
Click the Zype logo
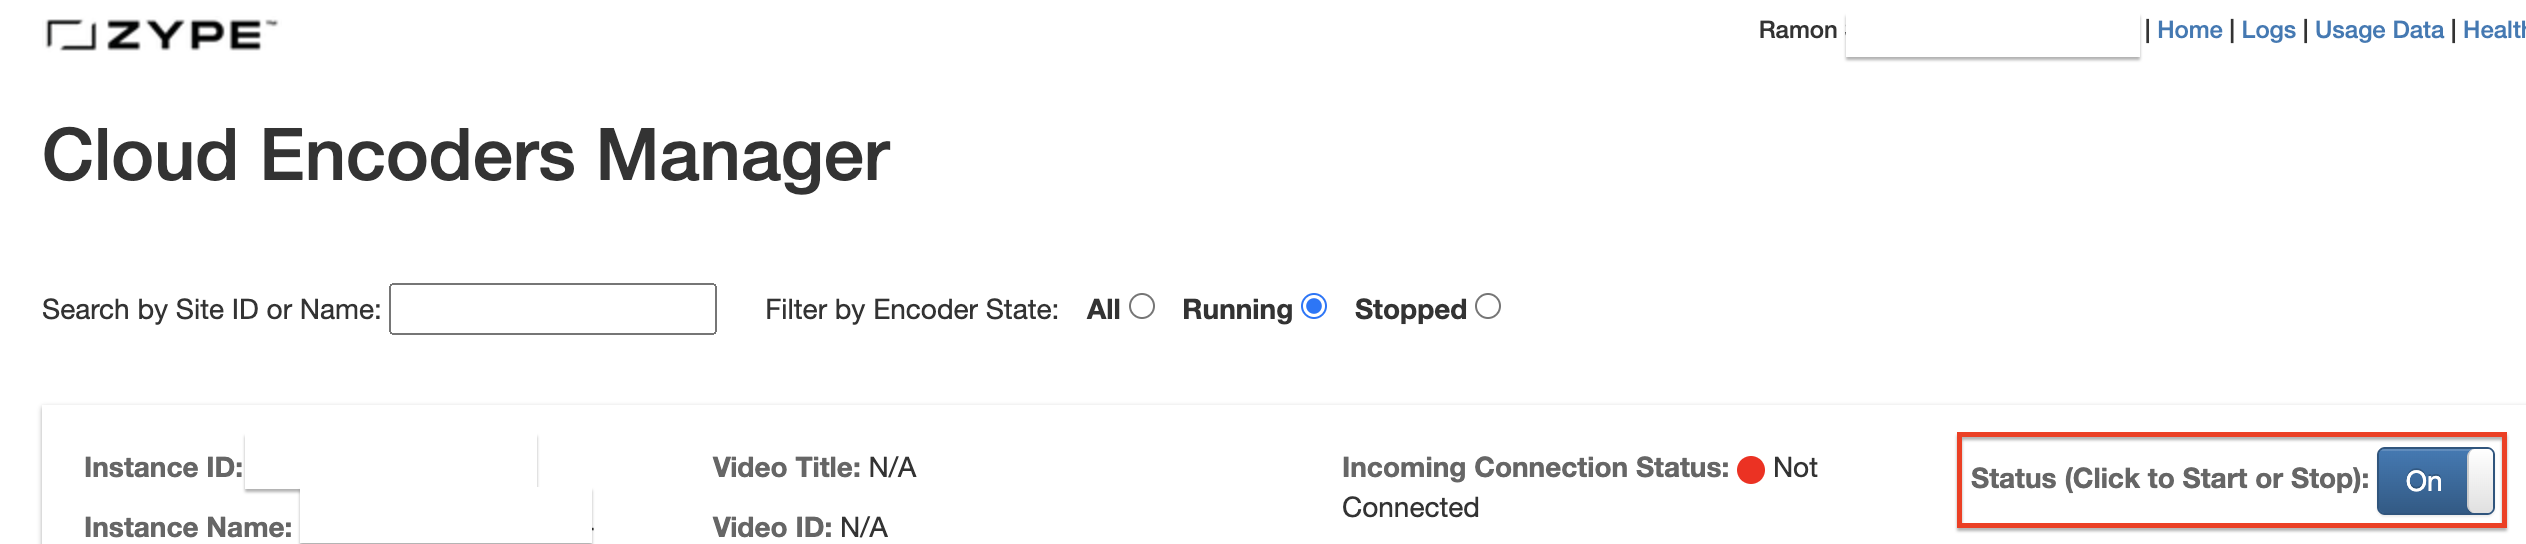(161, 35)
